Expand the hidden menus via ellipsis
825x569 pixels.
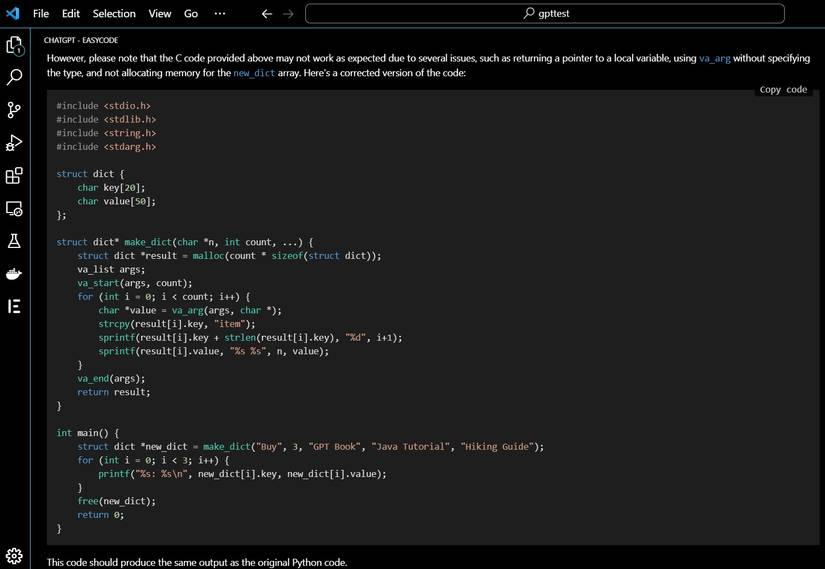(220, 14)
